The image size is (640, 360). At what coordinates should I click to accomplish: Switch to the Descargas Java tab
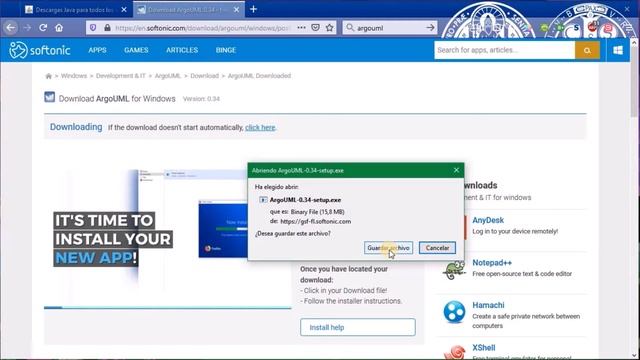tap(73, 9)
